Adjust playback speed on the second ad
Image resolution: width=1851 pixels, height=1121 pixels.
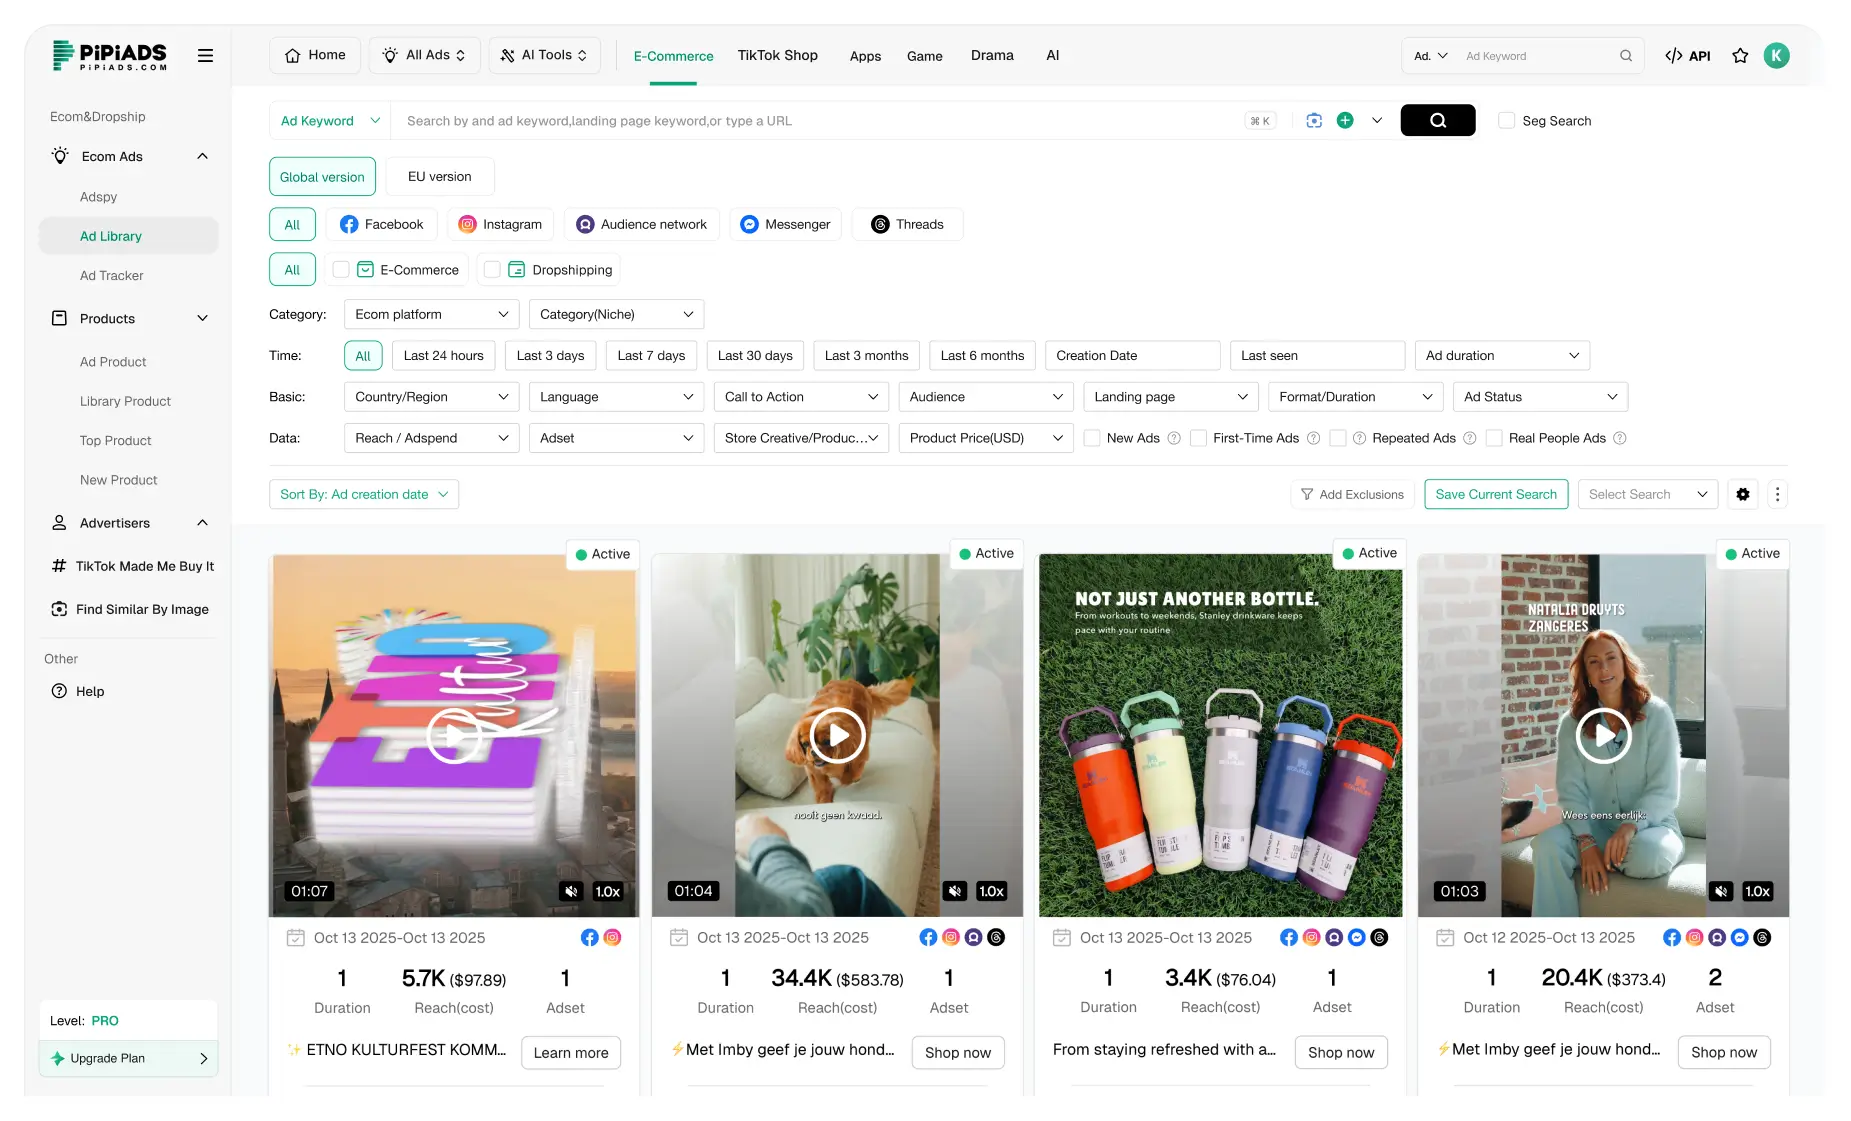click(990, 890)
